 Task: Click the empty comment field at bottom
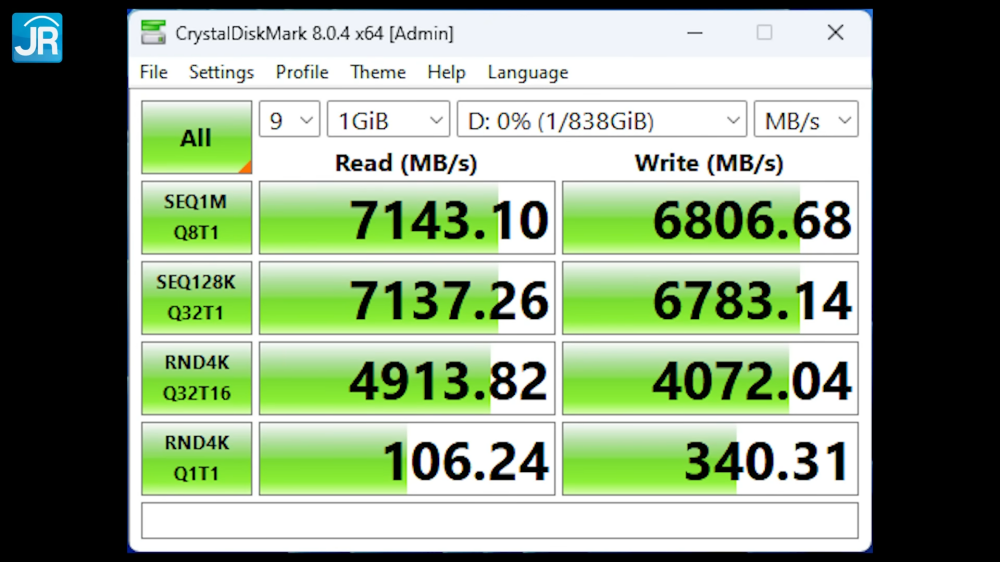(499, 521)
